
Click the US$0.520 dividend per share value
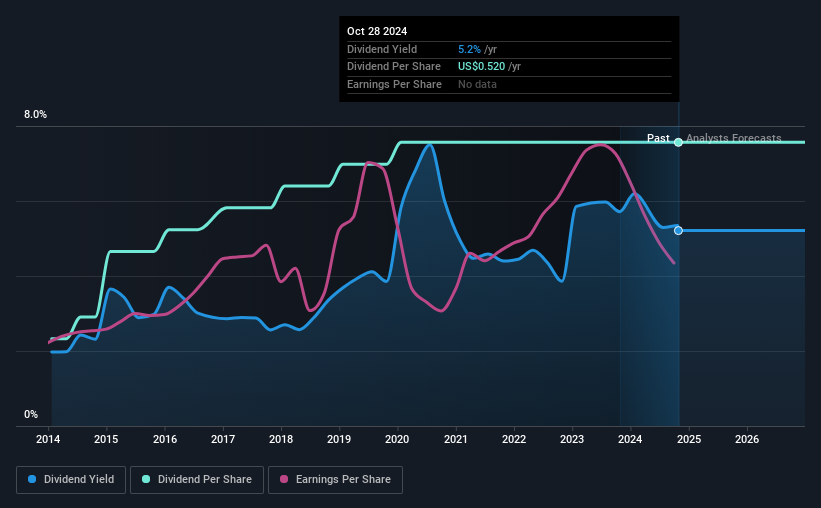tap(481, 67)
